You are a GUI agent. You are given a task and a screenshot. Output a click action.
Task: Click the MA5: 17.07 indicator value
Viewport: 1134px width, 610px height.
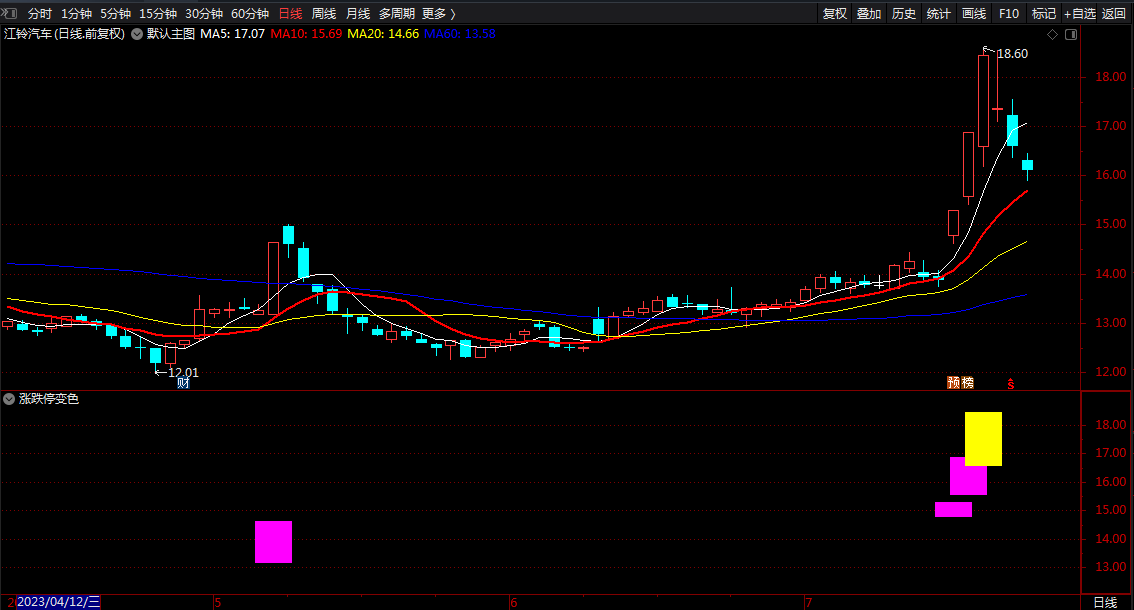coord(232,34)
